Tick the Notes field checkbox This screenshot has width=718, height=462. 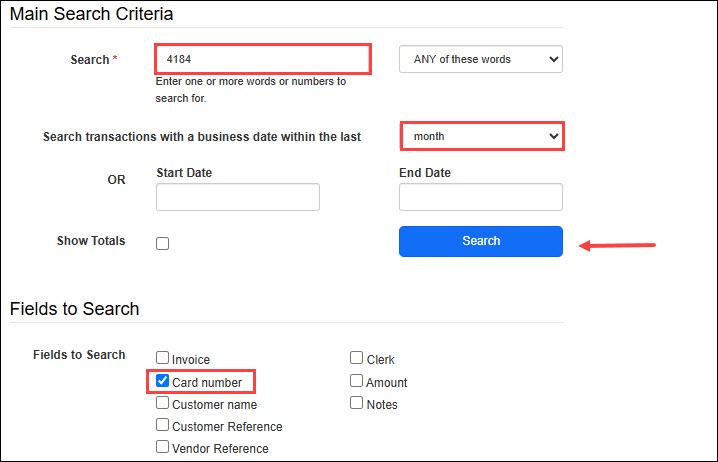click(357, 404)
